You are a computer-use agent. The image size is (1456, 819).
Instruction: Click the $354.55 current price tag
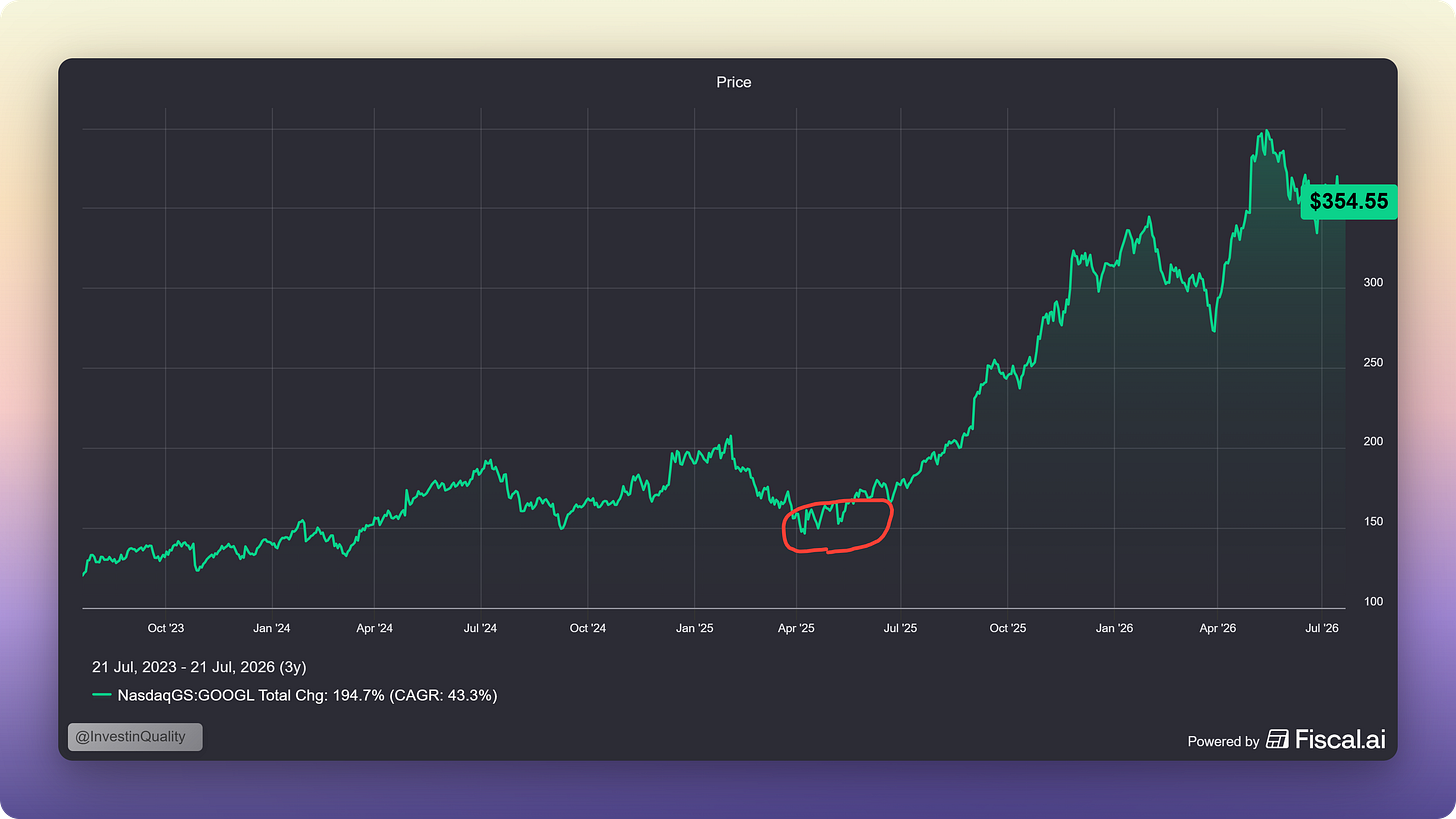coord(1349,201)
